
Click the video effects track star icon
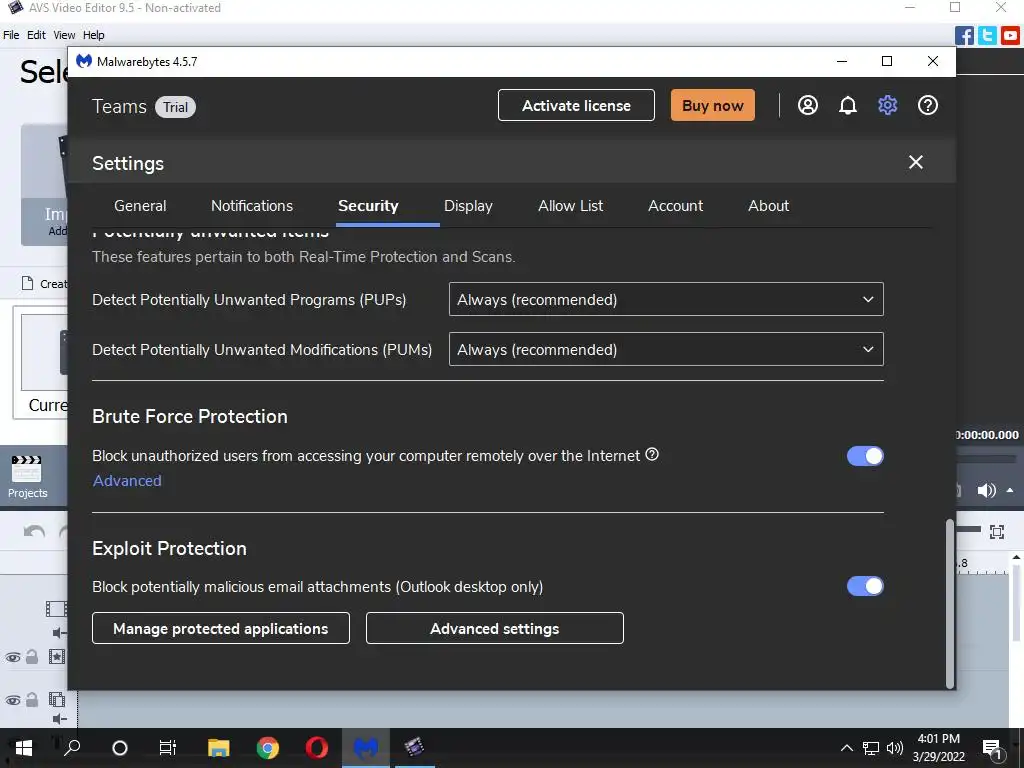coord(57,656)
